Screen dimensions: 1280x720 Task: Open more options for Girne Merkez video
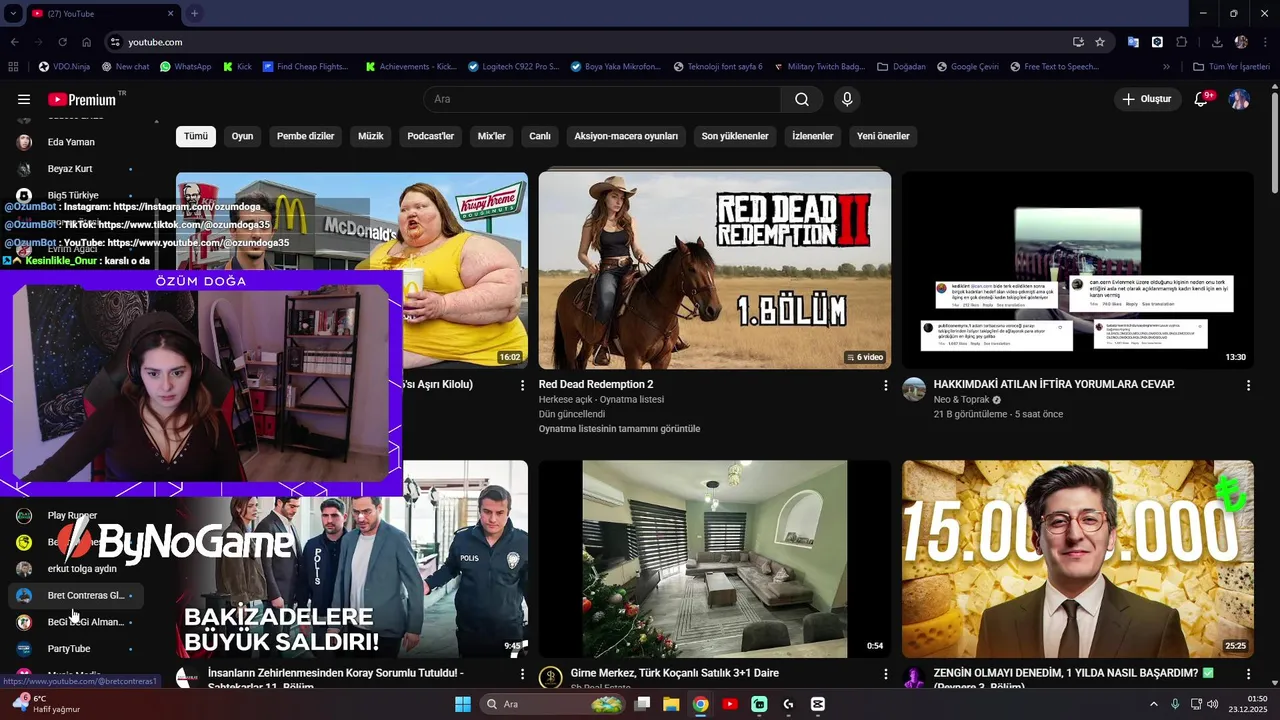[x=885, y=674]
